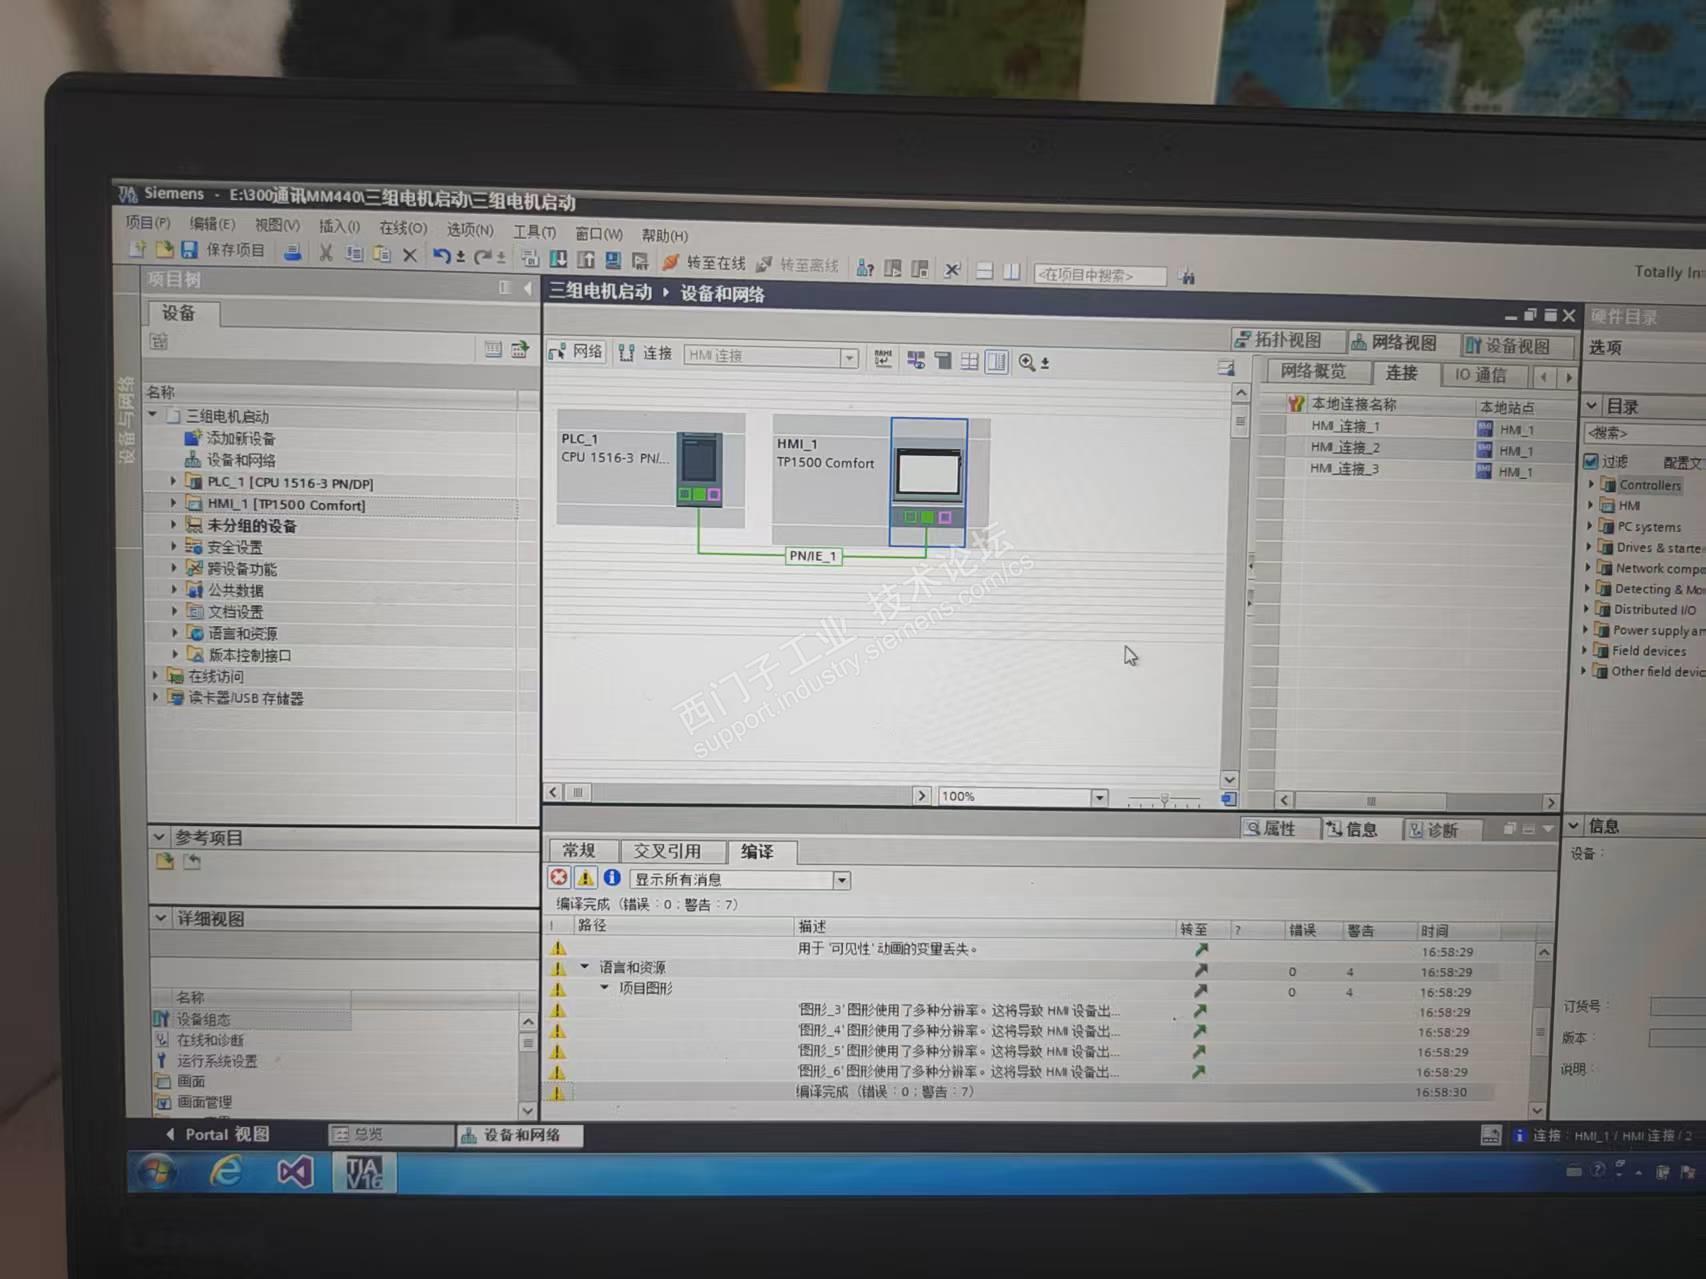Screen dimensions: 1706x1279
Task: Collapse the 参考项目 panel
Action: [x=160, y=836]
